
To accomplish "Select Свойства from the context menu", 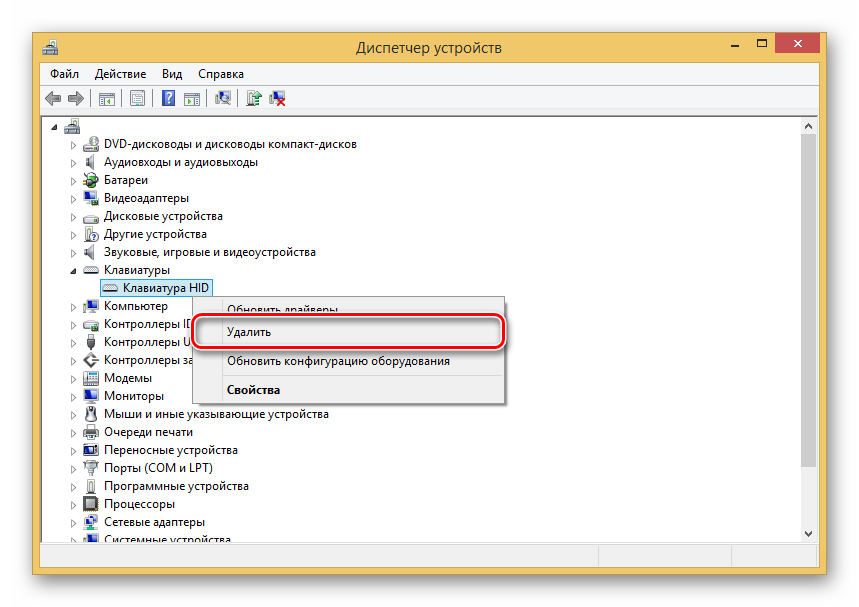I will pos(253,390).
